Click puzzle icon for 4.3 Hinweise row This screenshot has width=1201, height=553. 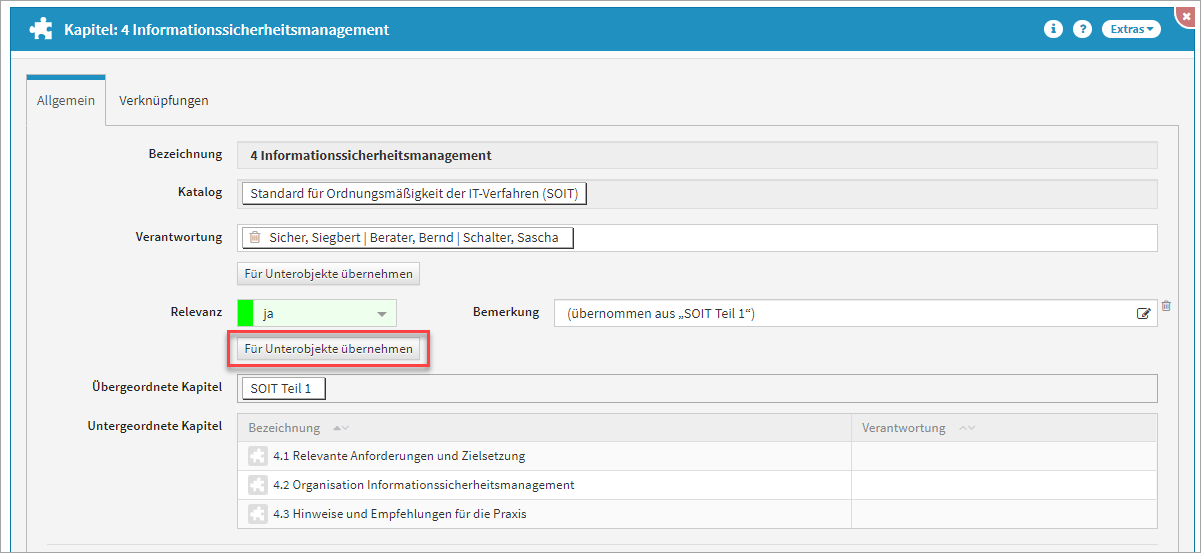(258, 514)
